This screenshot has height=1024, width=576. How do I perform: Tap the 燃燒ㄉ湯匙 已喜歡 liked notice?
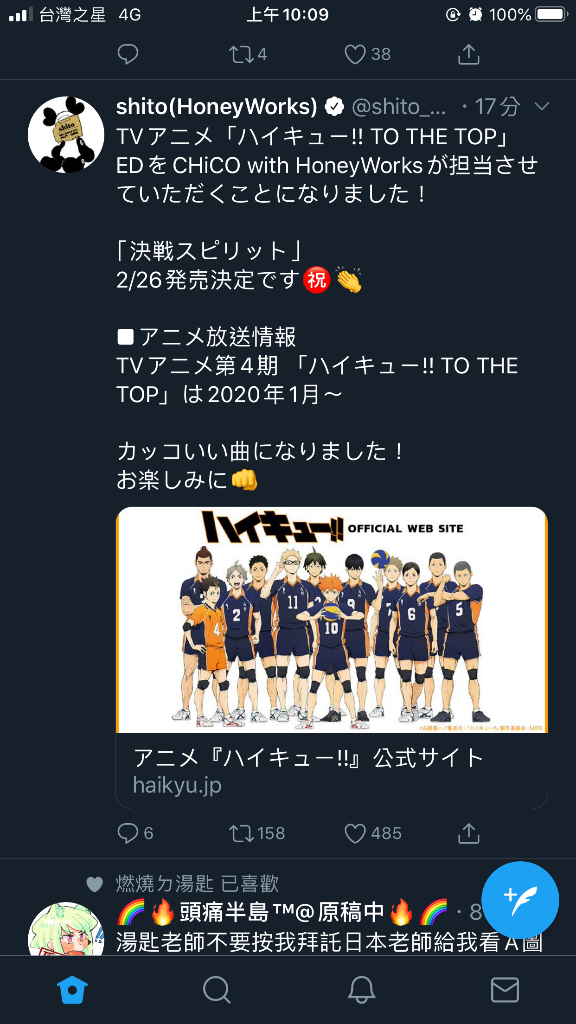pos(197,884)
